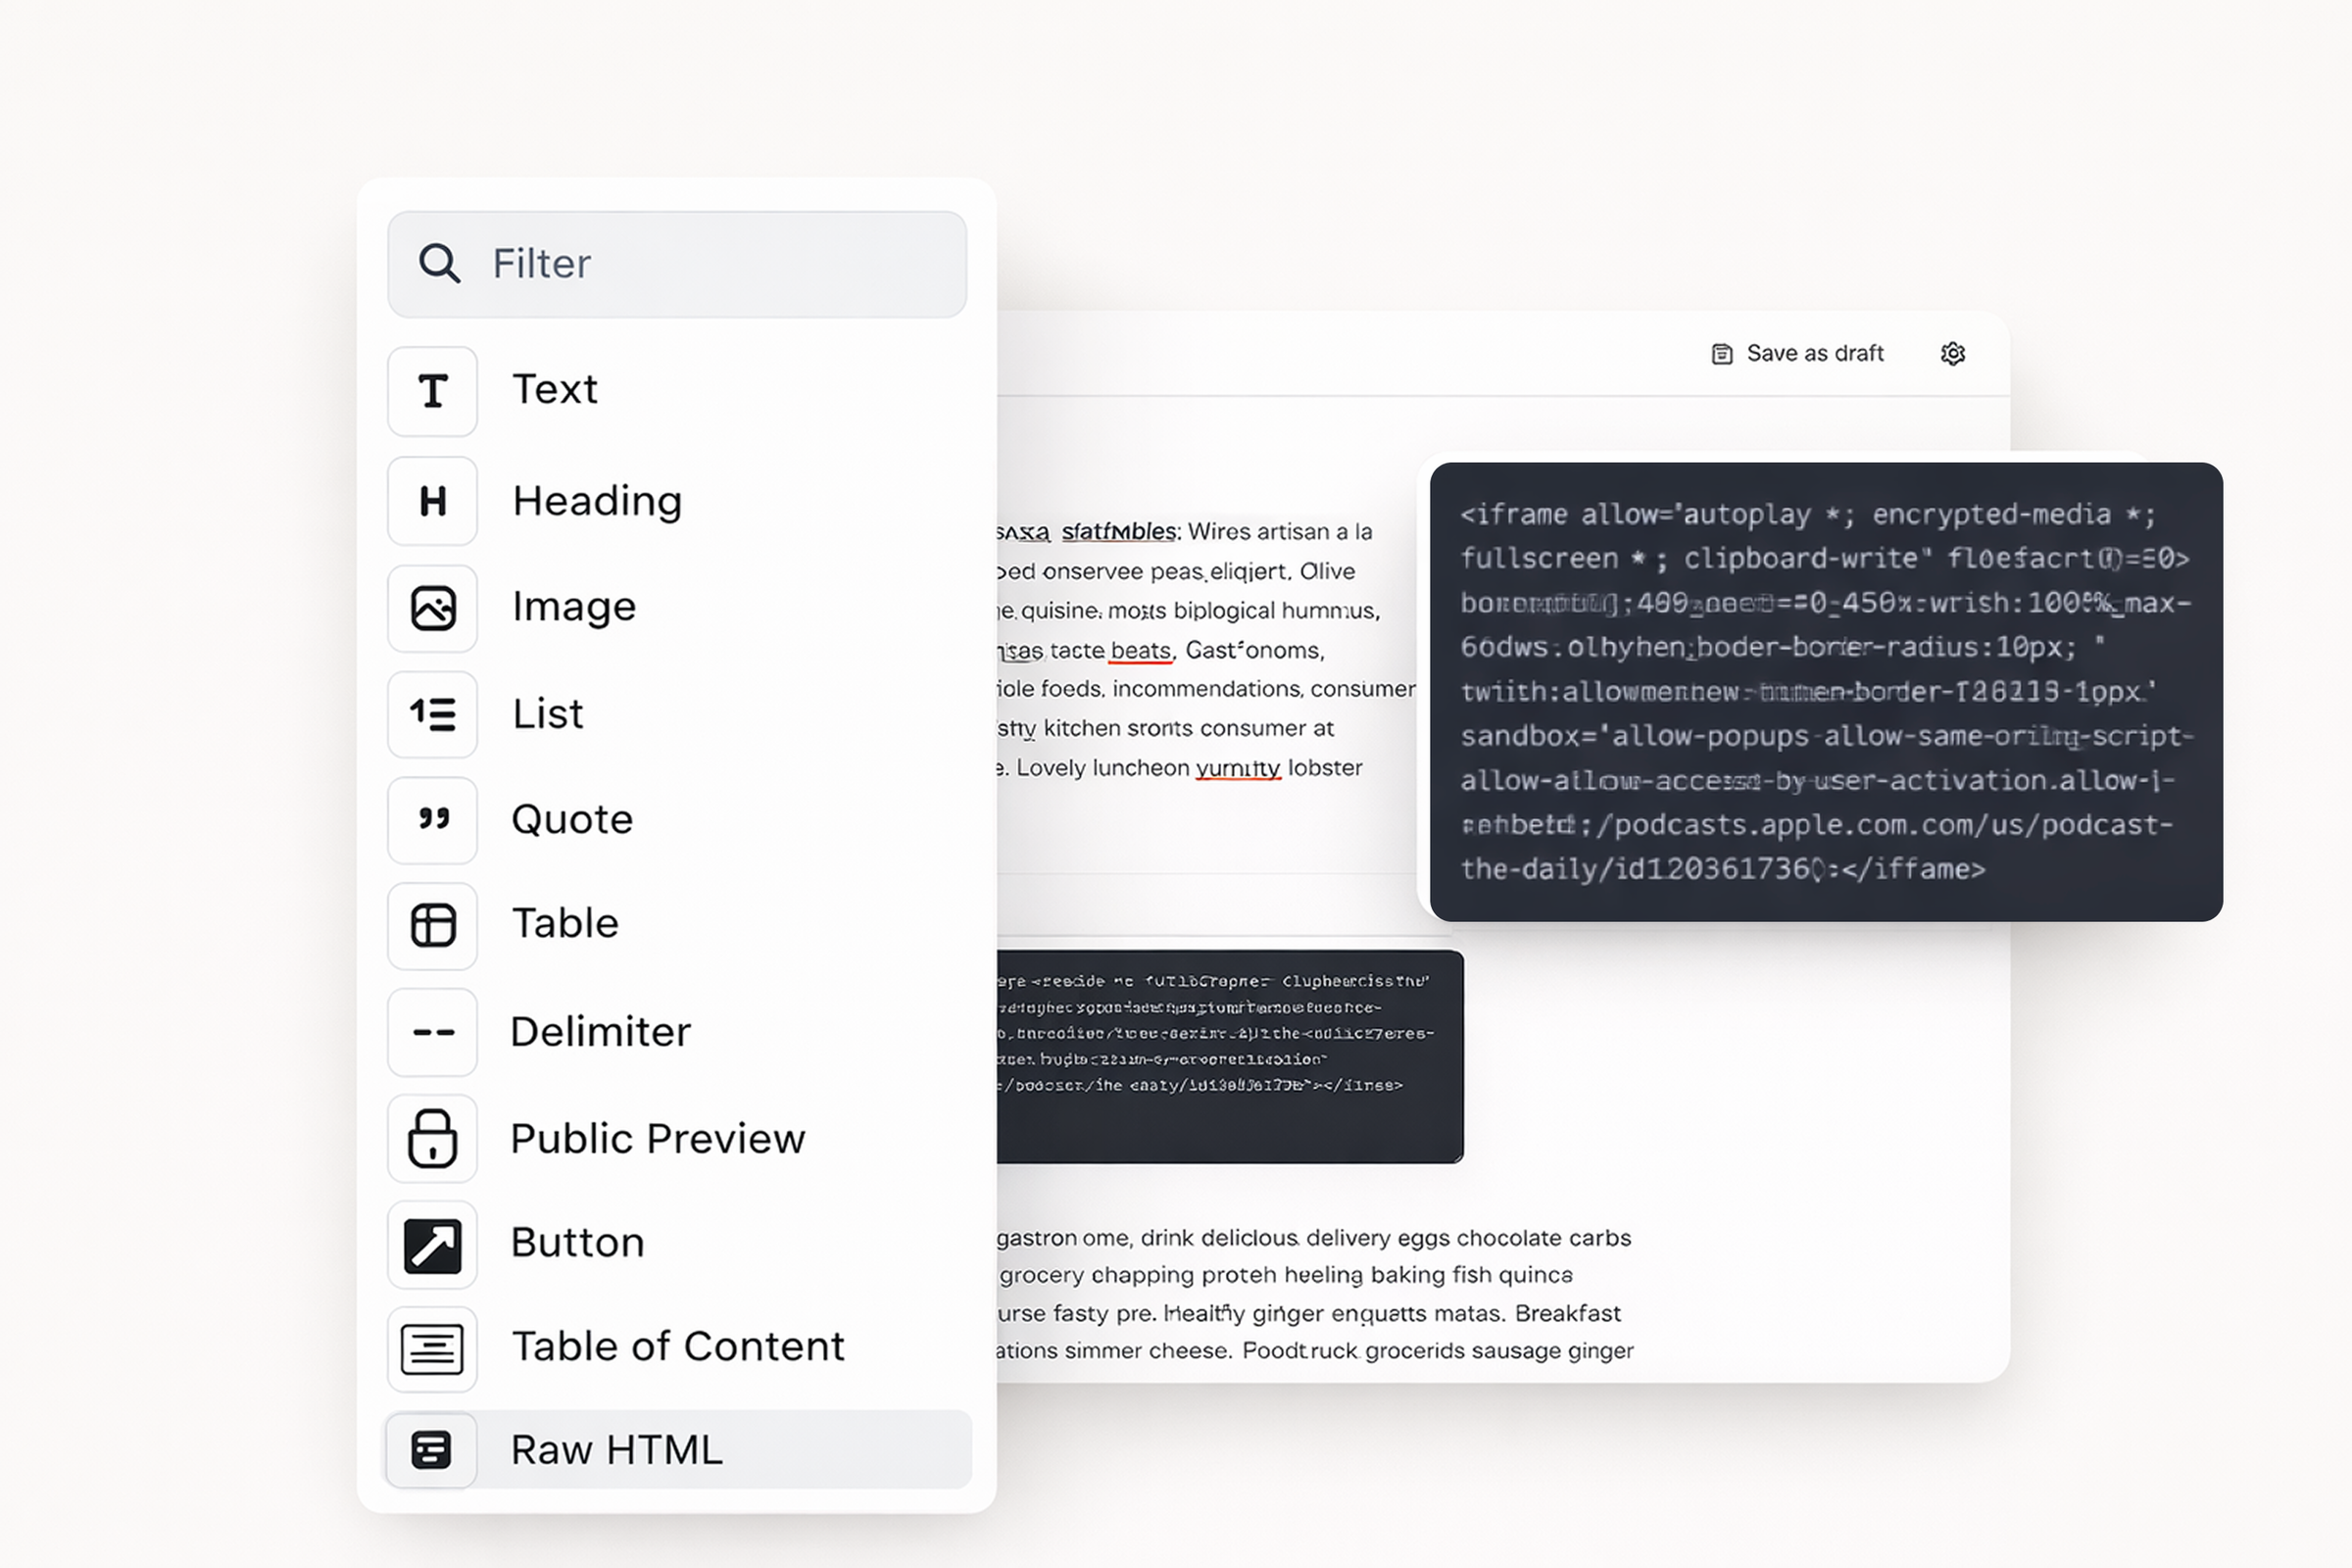
Task: Select the Image block icon
Action: coord(432,608)
